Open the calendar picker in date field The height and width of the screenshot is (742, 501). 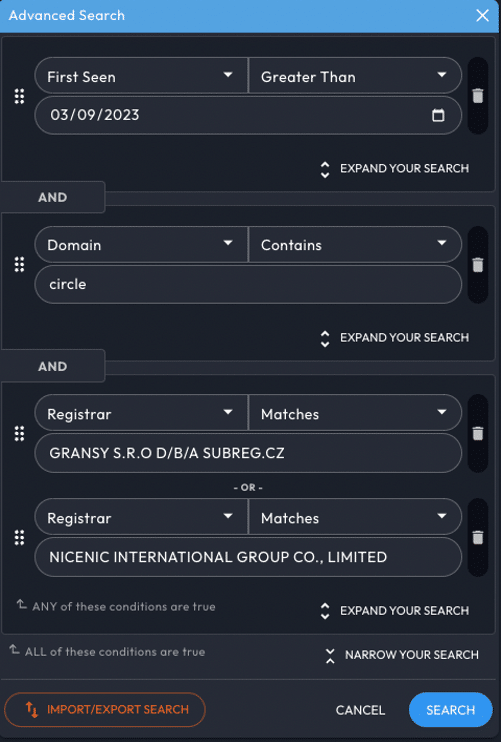click(438, 115)
